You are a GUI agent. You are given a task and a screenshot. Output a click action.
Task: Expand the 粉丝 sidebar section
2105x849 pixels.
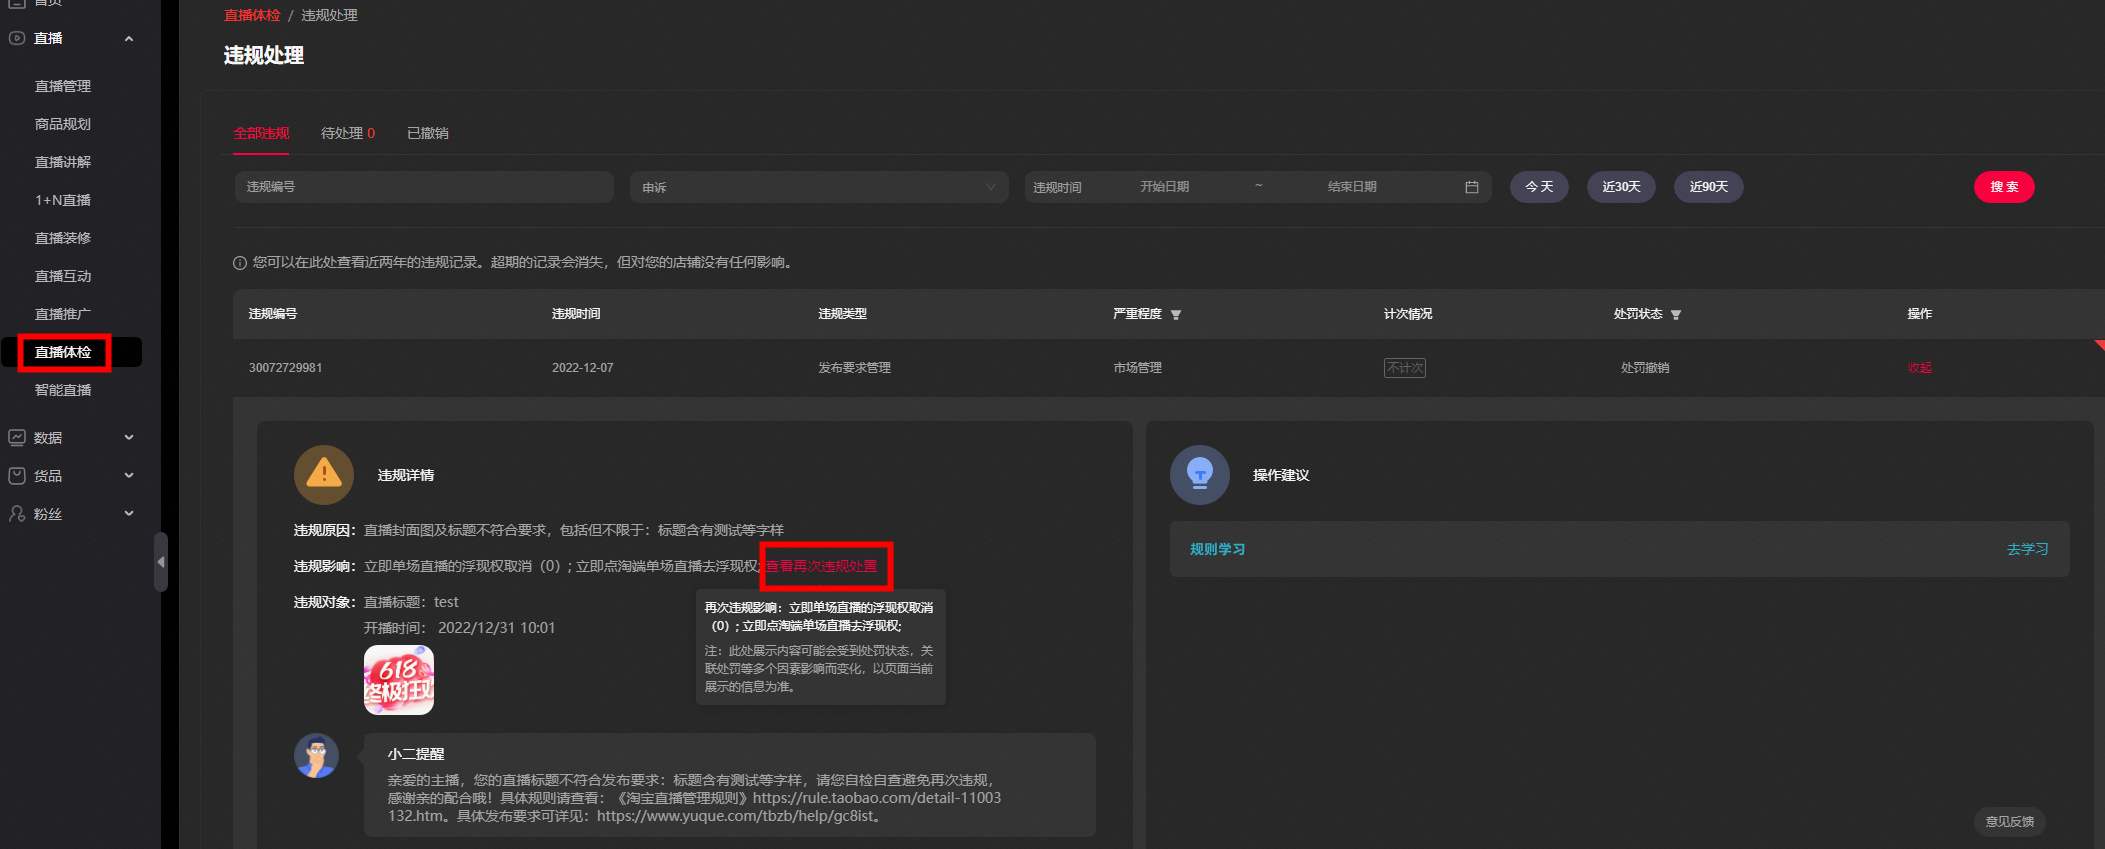[x=129, y=513]
